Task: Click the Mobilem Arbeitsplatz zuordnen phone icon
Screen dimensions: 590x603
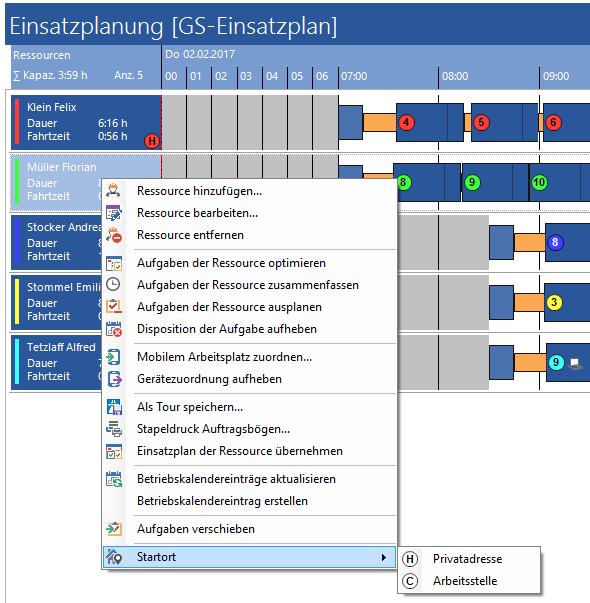Action: [114, 357]
